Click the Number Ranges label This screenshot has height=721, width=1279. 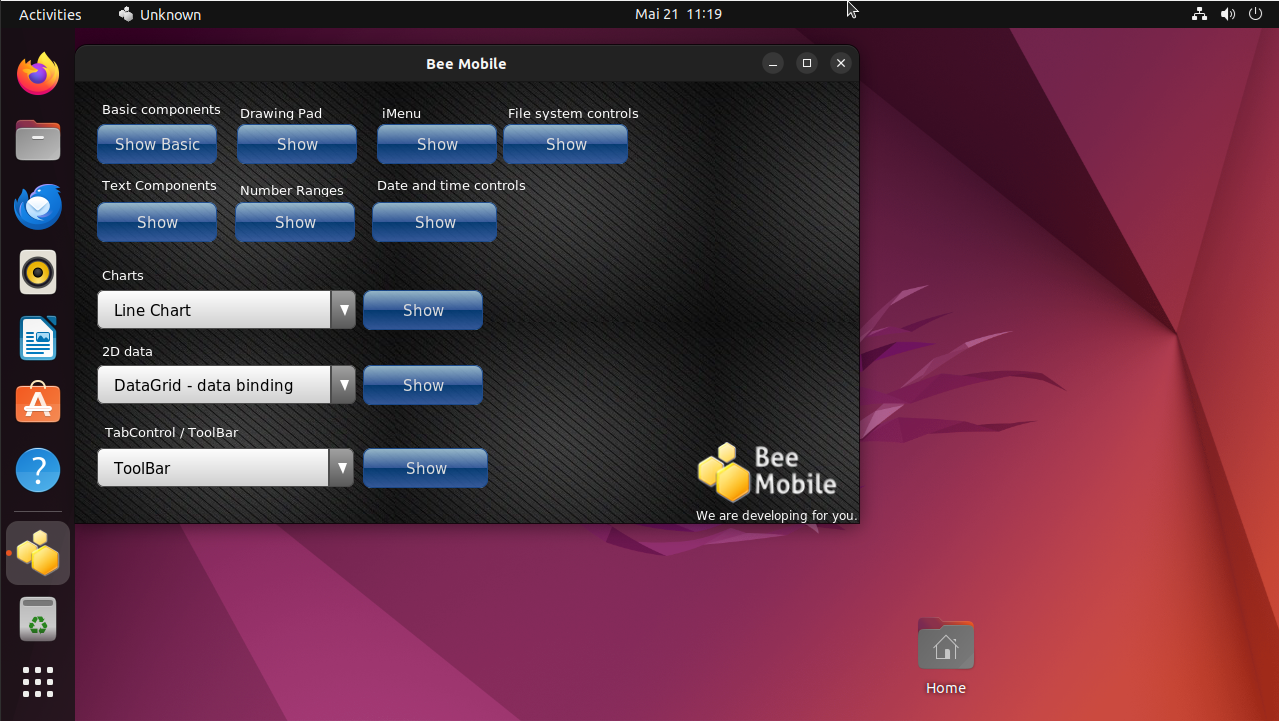(x=292, y=191)
